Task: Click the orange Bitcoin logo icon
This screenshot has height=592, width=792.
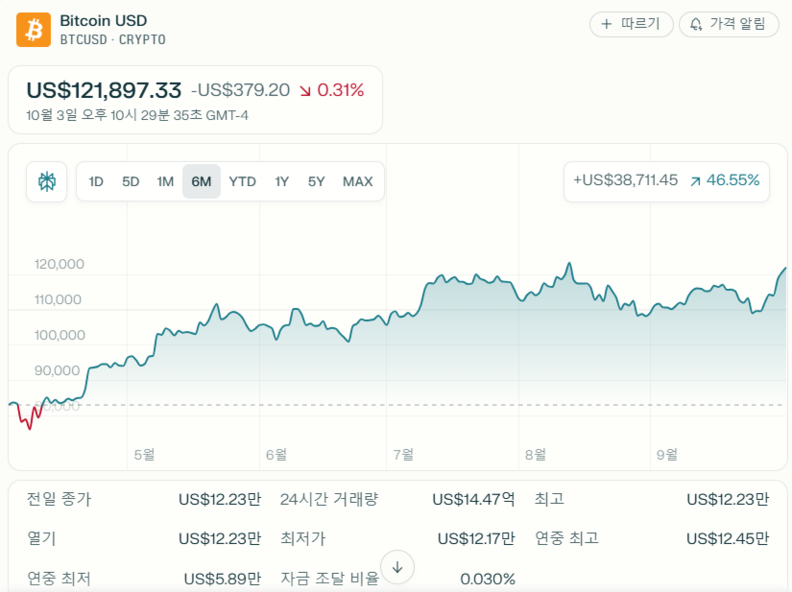Action: click(x=33, y=30)
